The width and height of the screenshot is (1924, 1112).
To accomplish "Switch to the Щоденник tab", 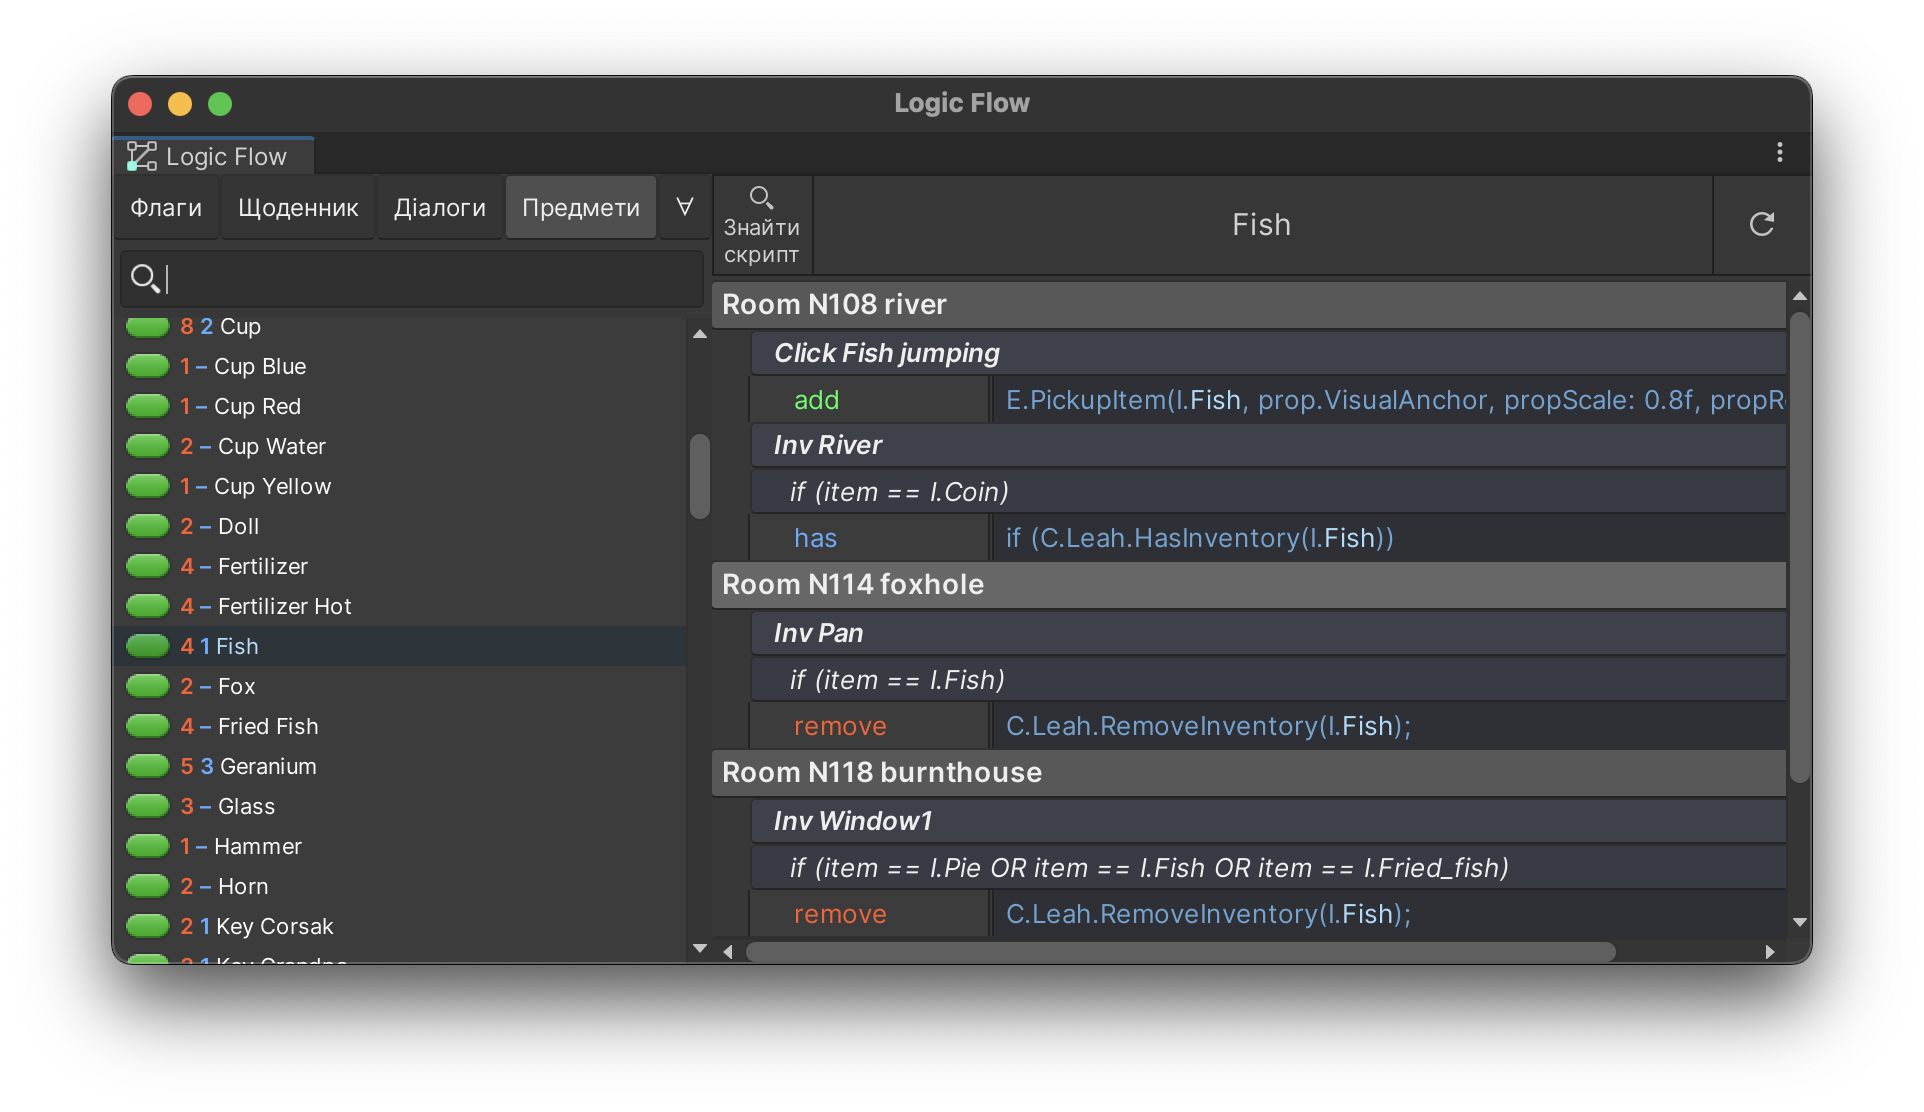I will (298, 207).
